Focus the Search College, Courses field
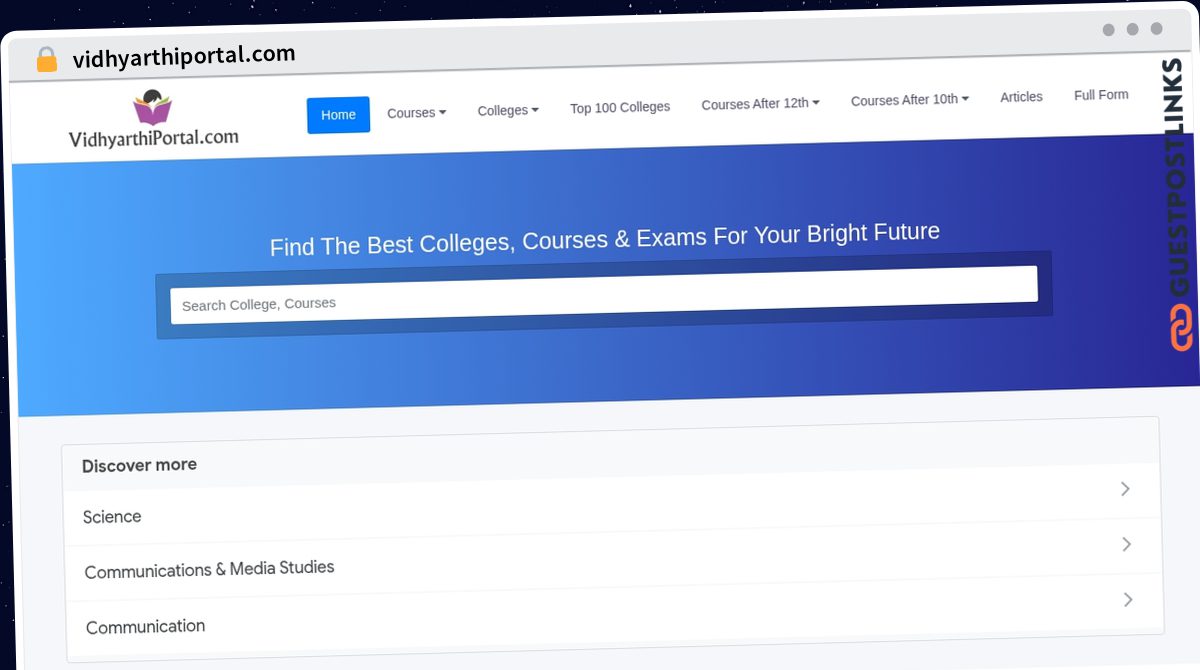Viewport: 1200px width, 670px height. coord(604,294)
